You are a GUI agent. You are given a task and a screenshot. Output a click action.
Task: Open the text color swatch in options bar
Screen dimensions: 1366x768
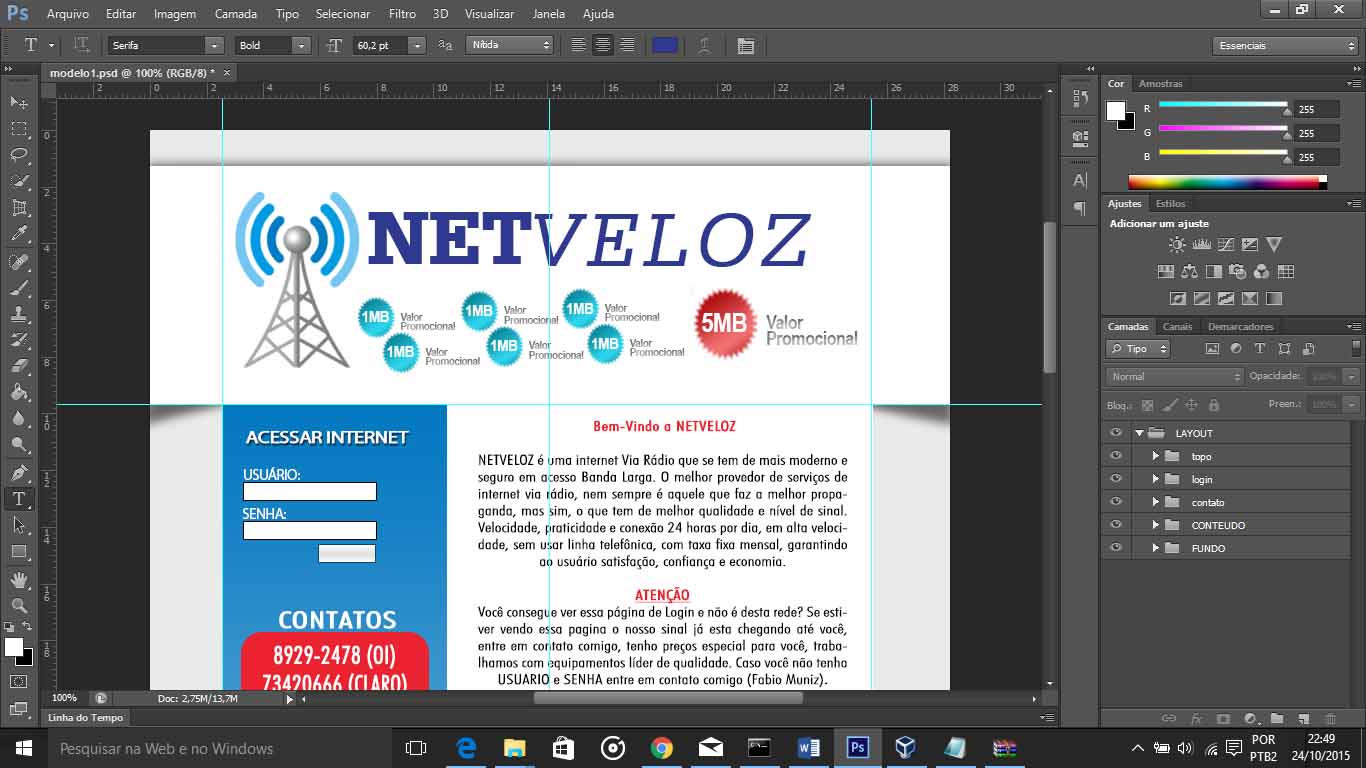pos(664,45)
